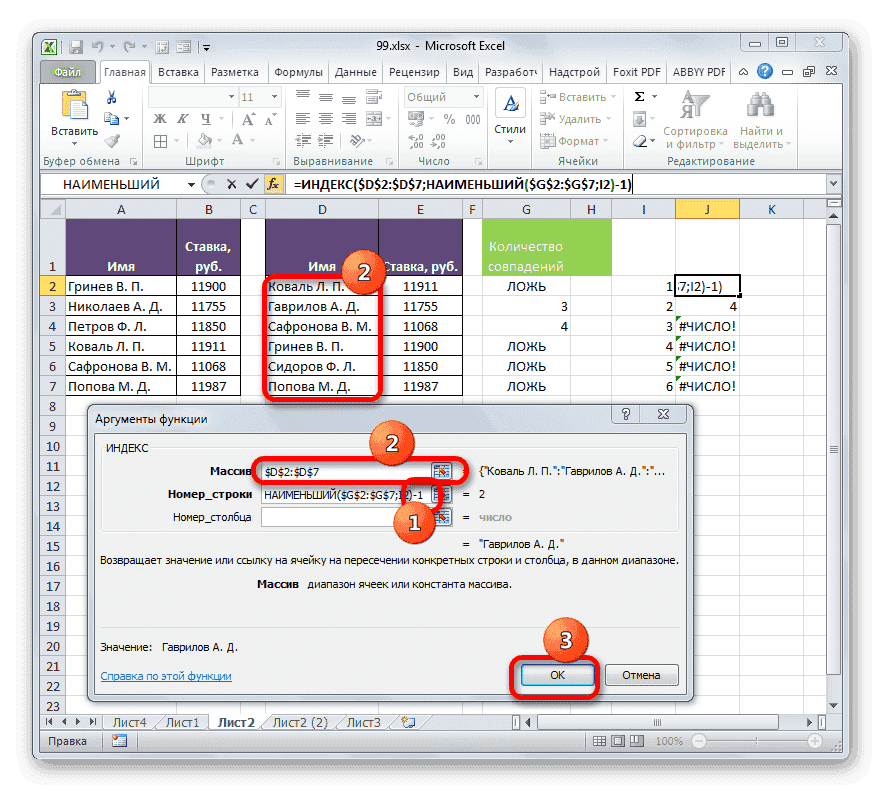The height and width of the screenshot is (792, 882).
Task: Select the italic К formatting icon
Action: [183, 118]
